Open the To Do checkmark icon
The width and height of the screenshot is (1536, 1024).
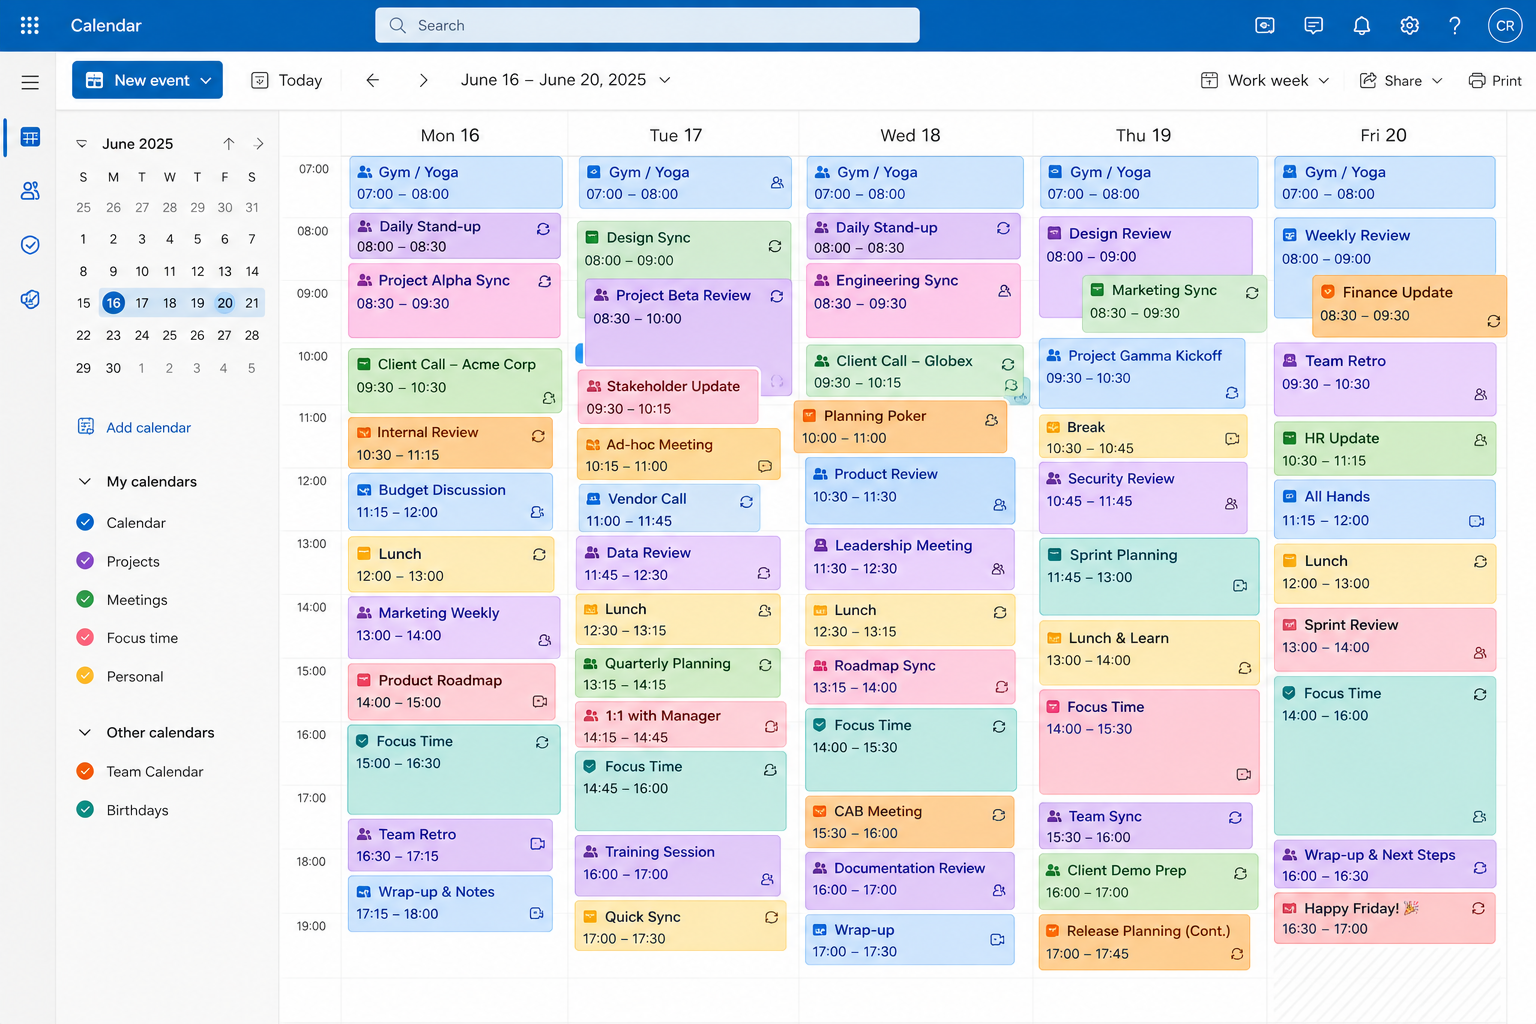coord(30,245)
